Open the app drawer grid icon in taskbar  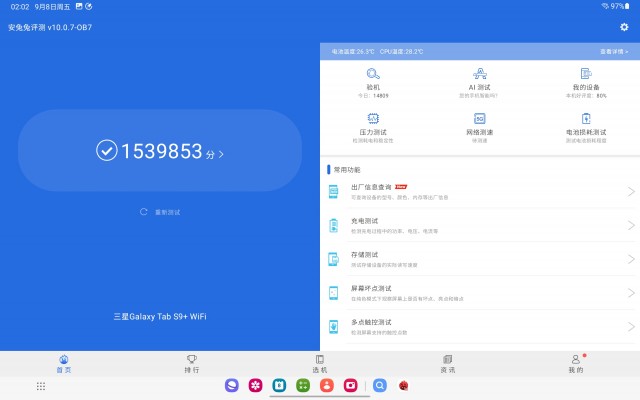pos(41,386)
